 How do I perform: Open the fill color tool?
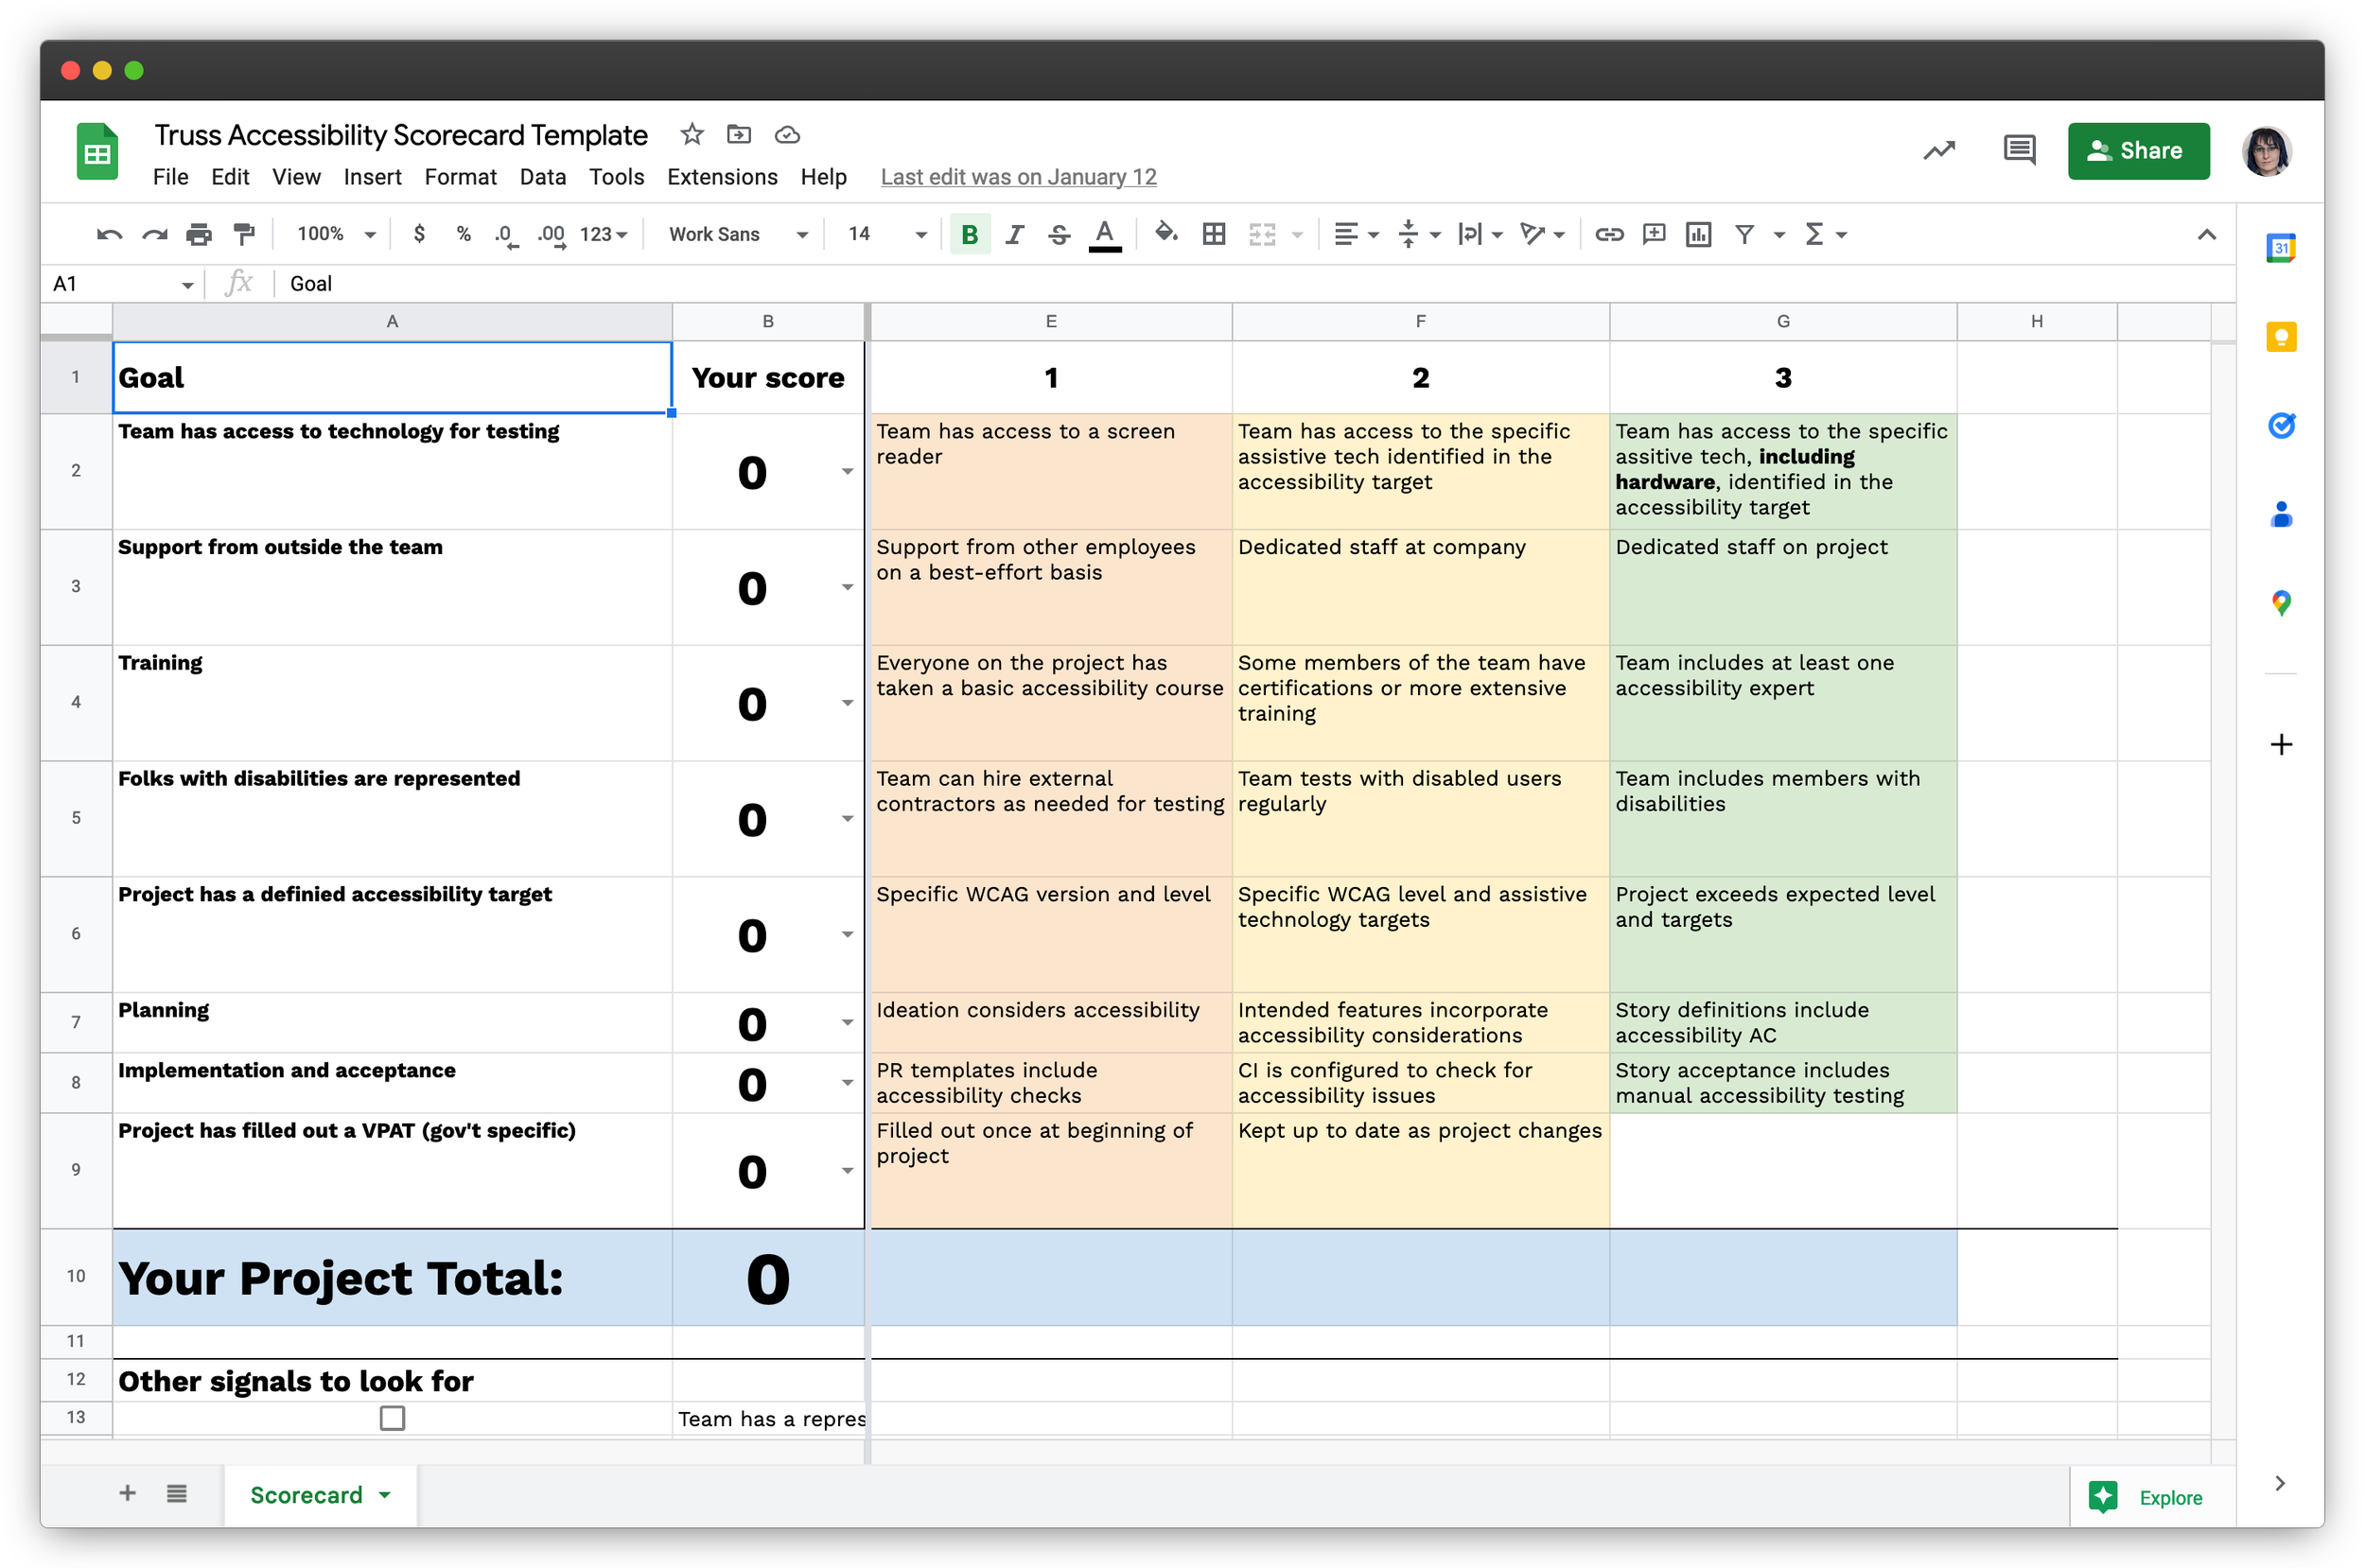(x=1165, y=233)
